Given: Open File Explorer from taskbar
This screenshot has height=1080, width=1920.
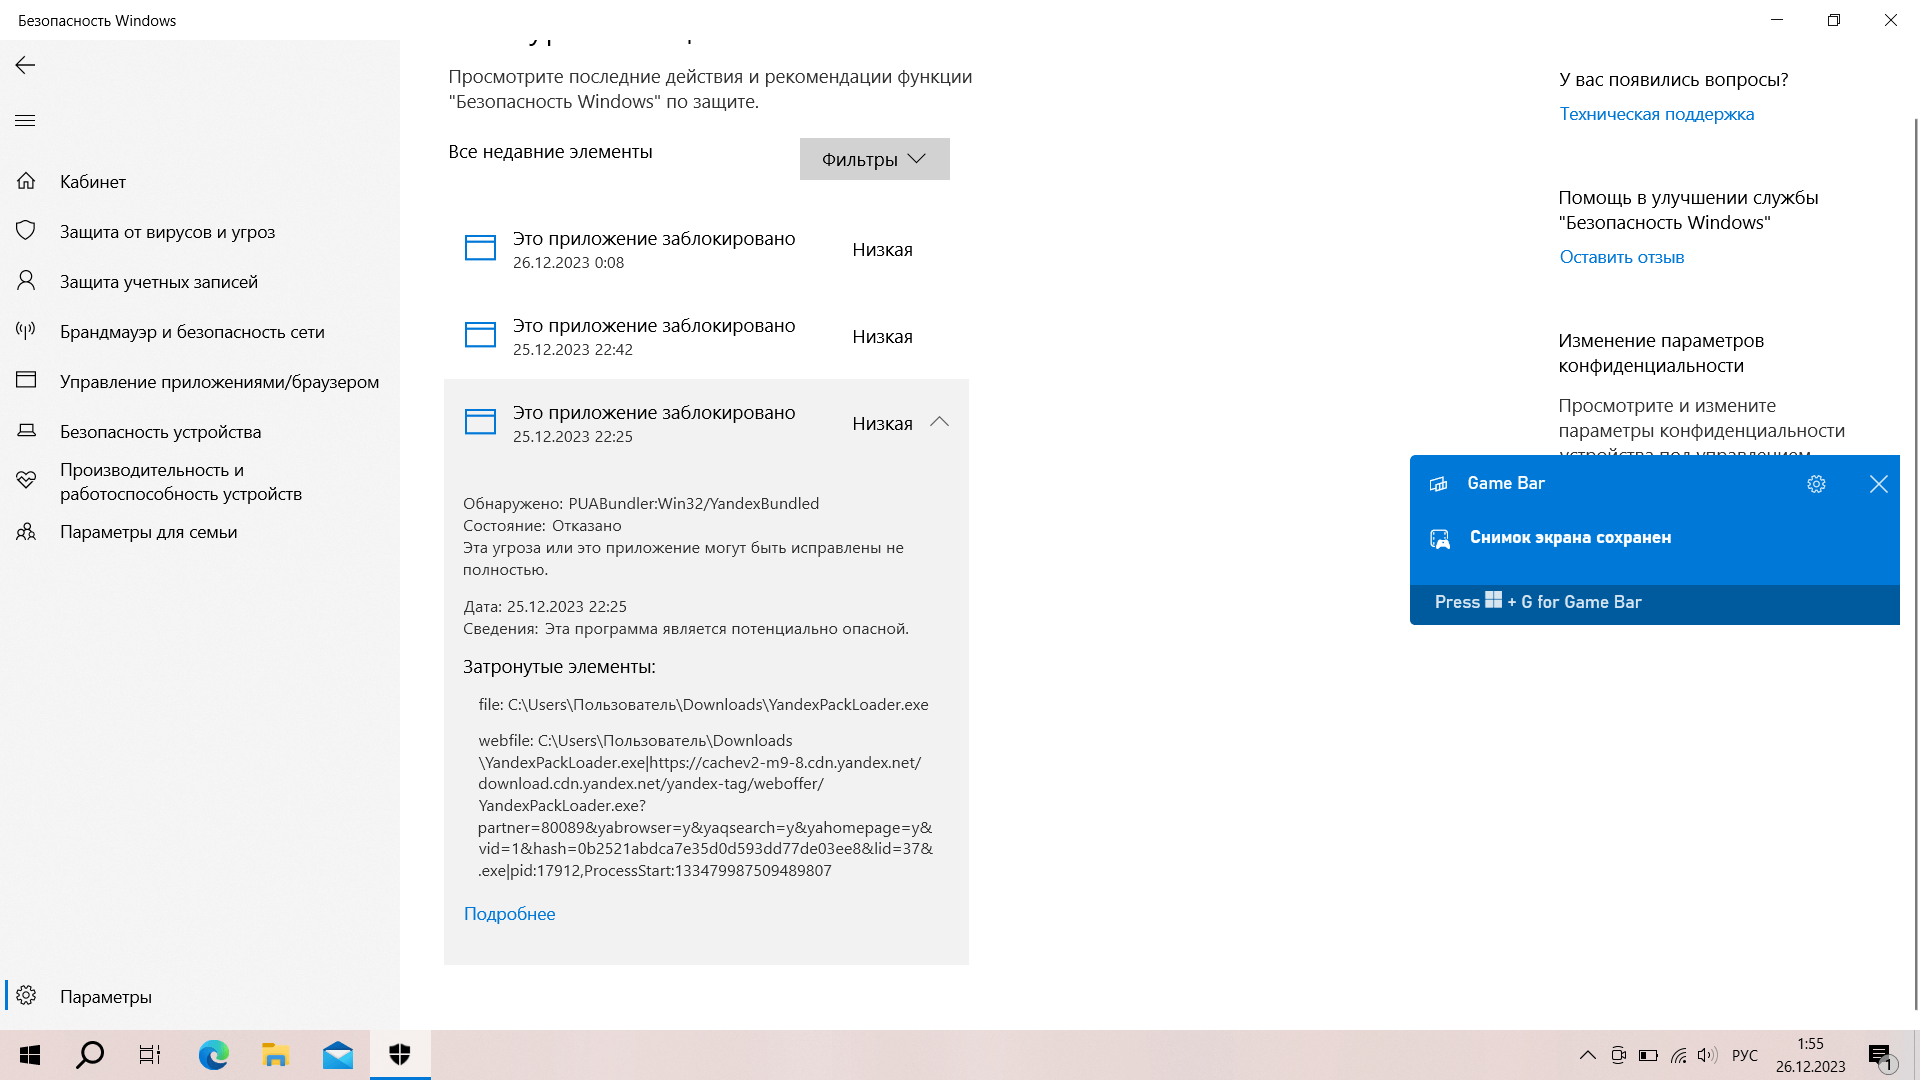Looking at the screenshot, I should point(275,1055).
